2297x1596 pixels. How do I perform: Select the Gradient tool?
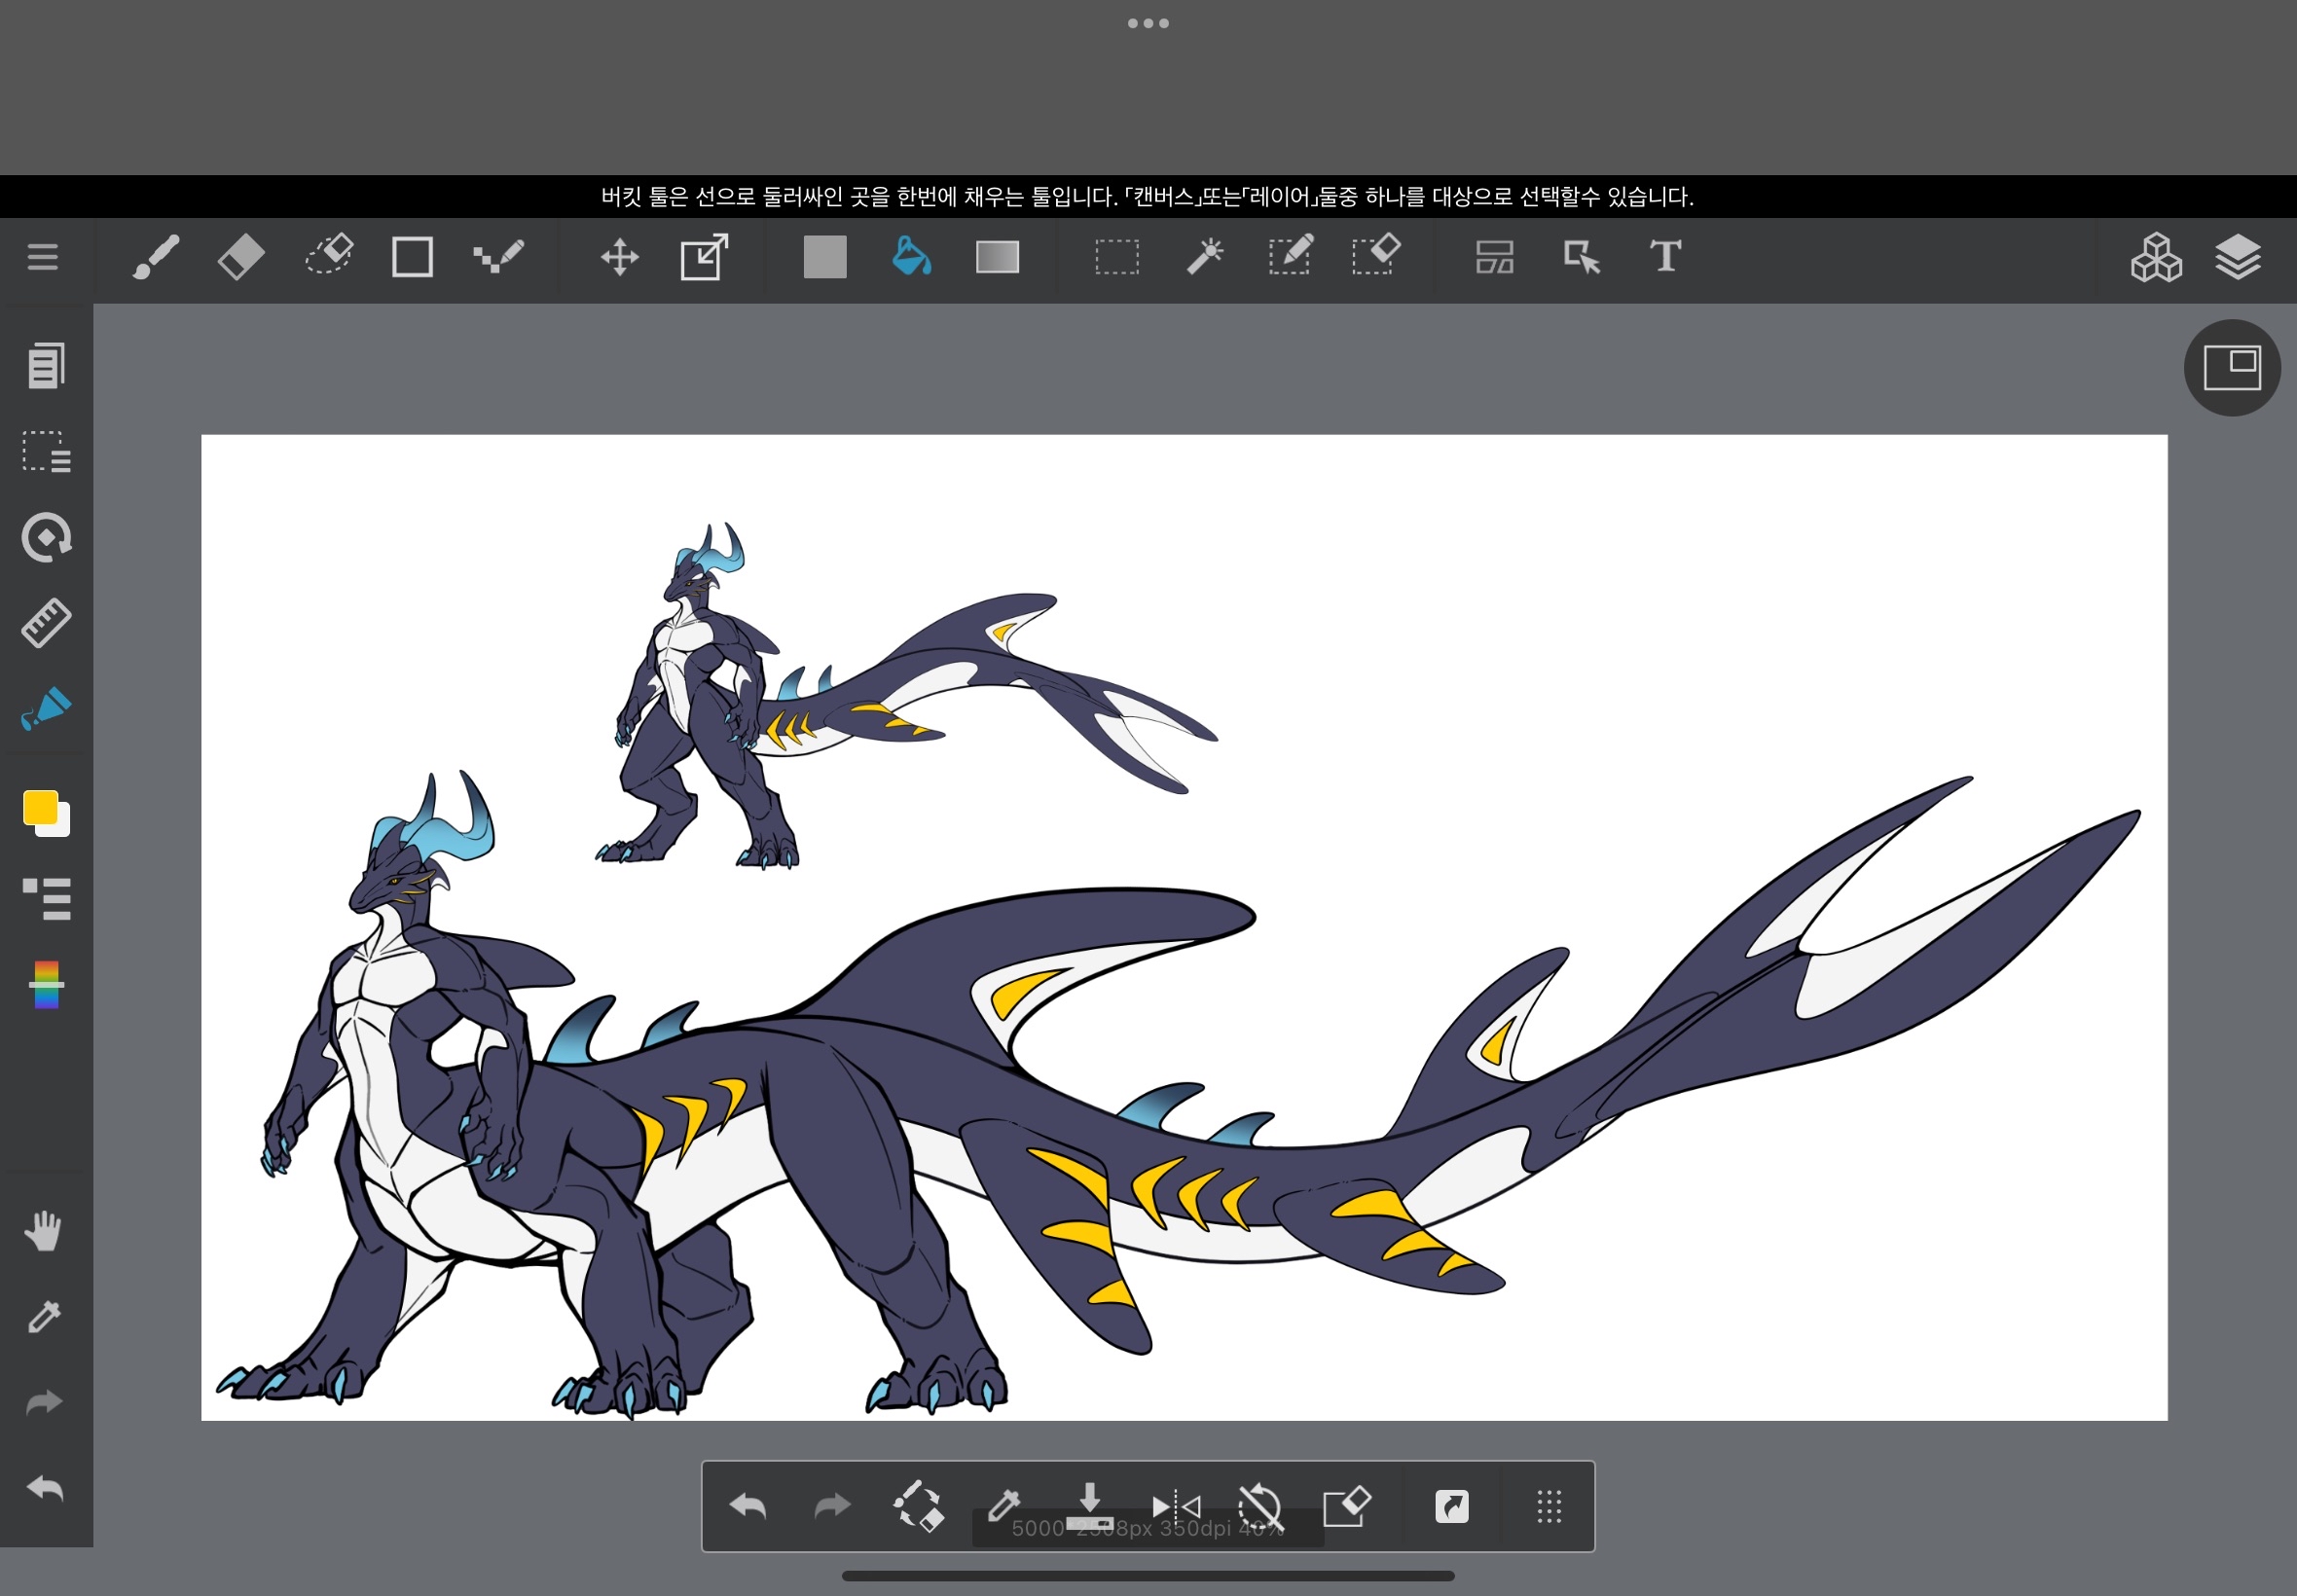997,257
